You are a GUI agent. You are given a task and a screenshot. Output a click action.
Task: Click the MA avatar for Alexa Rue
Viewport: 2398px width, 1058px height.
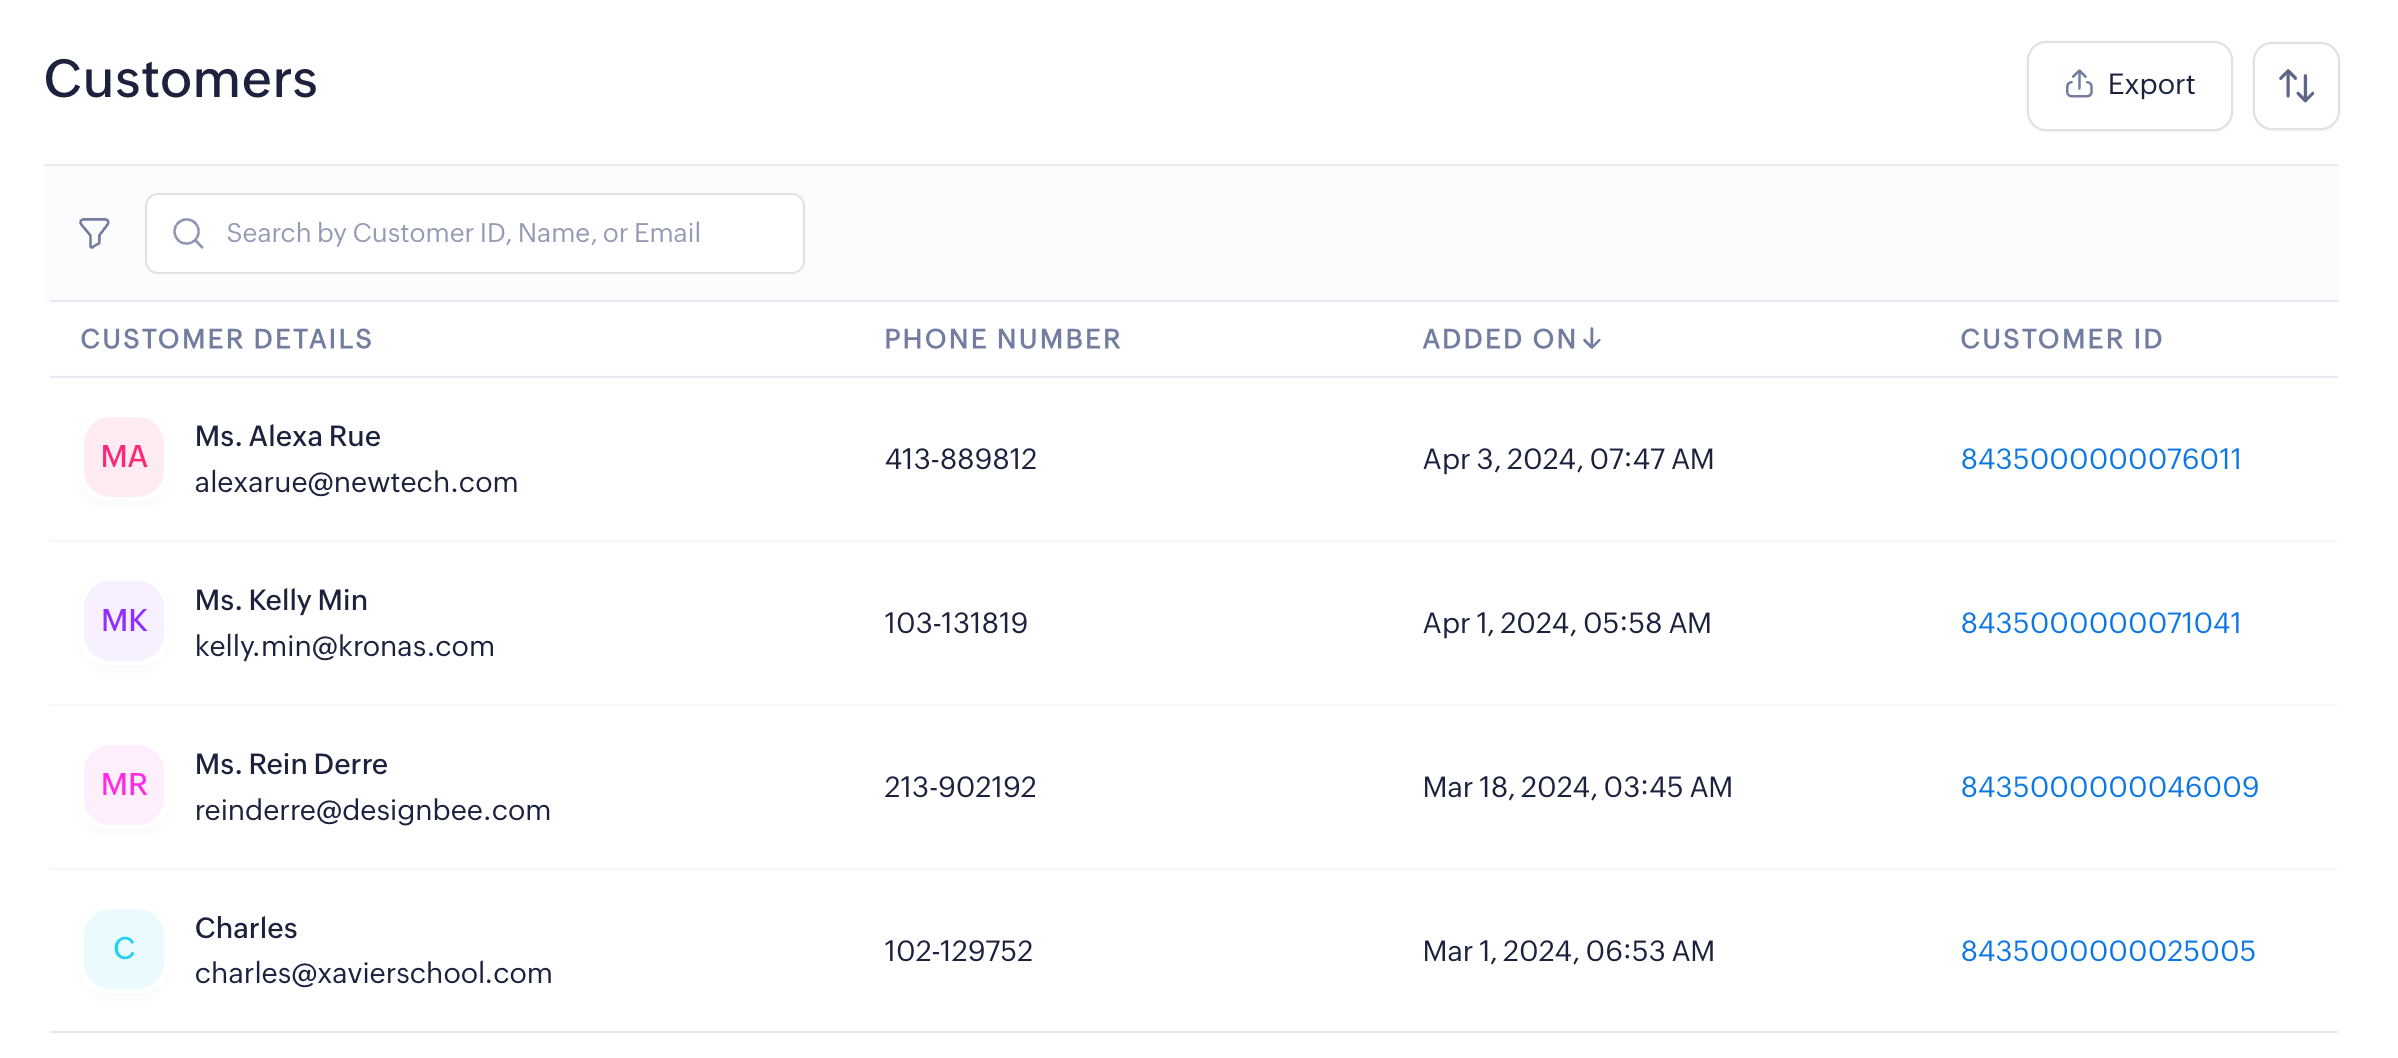click(124, 458)
